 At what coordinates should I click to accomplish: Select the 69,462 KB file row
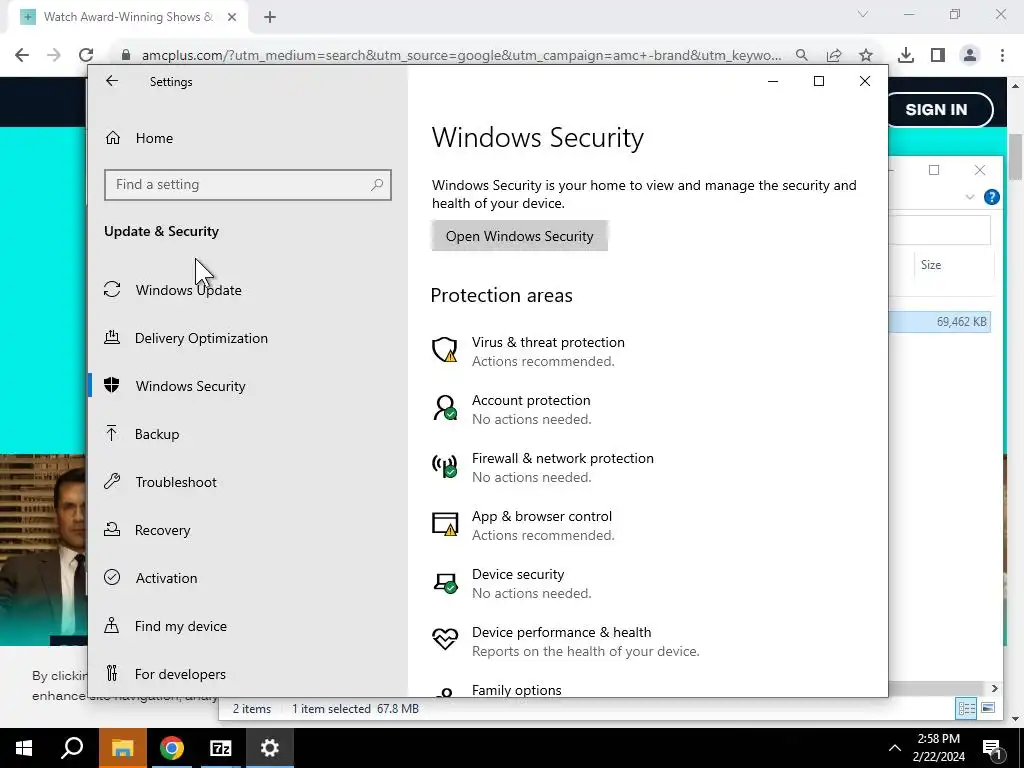[x=940, y=322]
